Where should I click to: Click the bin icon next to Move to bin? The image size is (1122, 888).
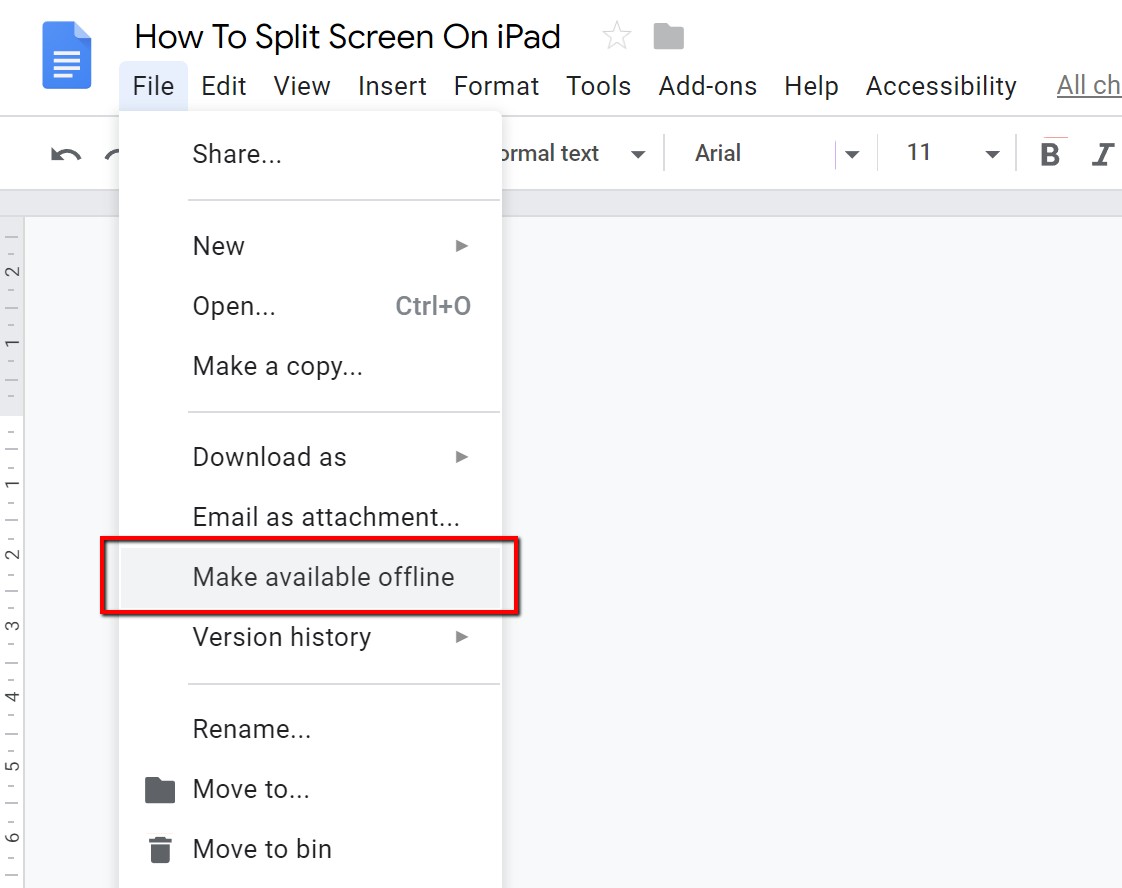(160, 849)
